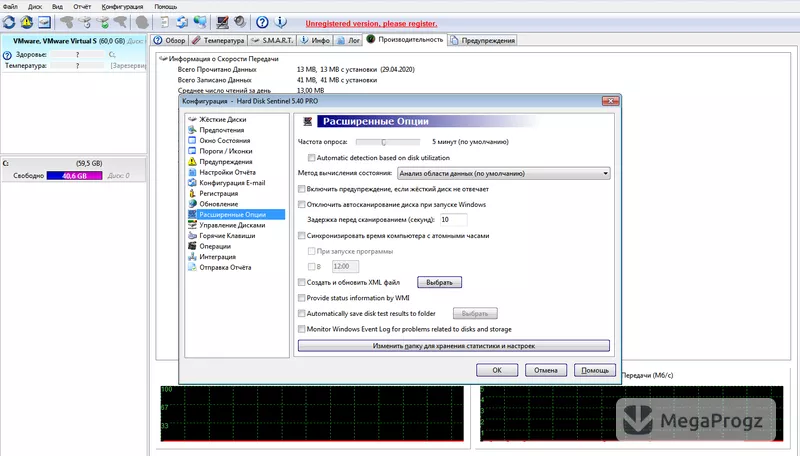This screenshot has width=800, height=456.
Task: Select Пороги / Иконки in configuration list
Action: 226,151
